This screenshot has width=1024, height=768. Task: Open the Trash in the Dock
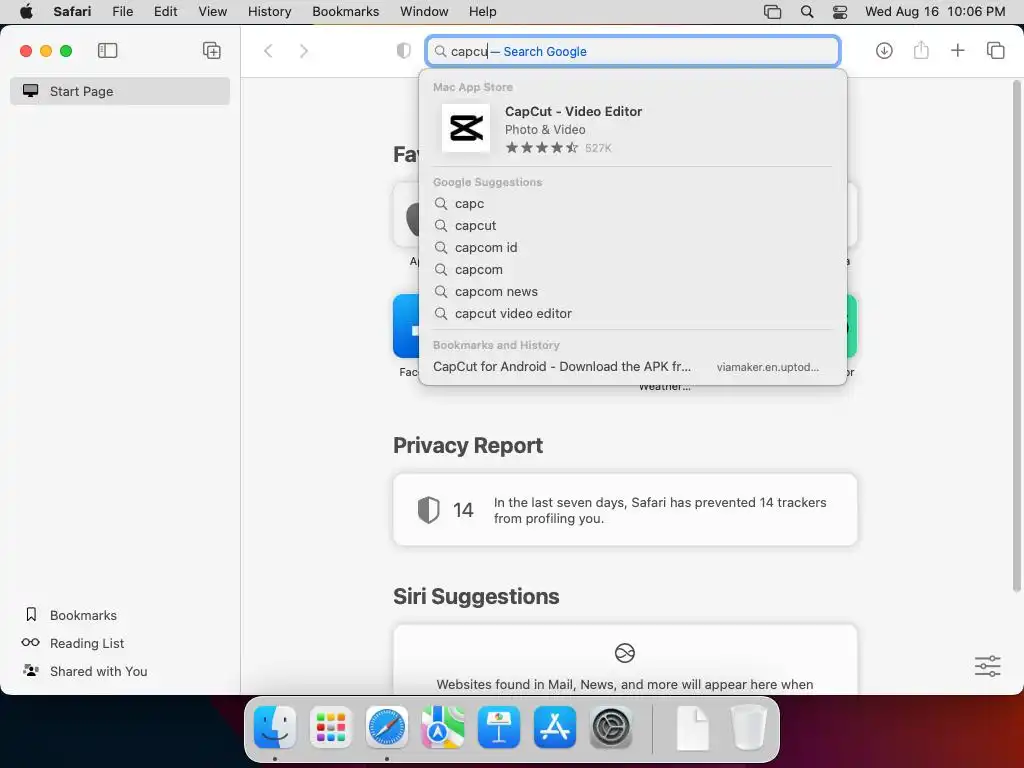(x=748, y=727)
